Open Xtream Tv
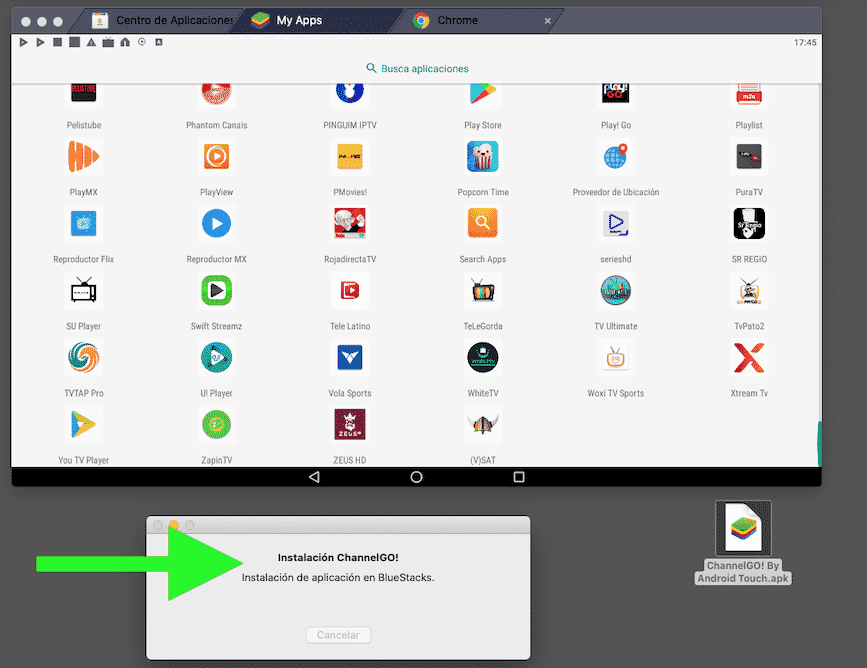867x668 pixels. (x=749, y=357)
